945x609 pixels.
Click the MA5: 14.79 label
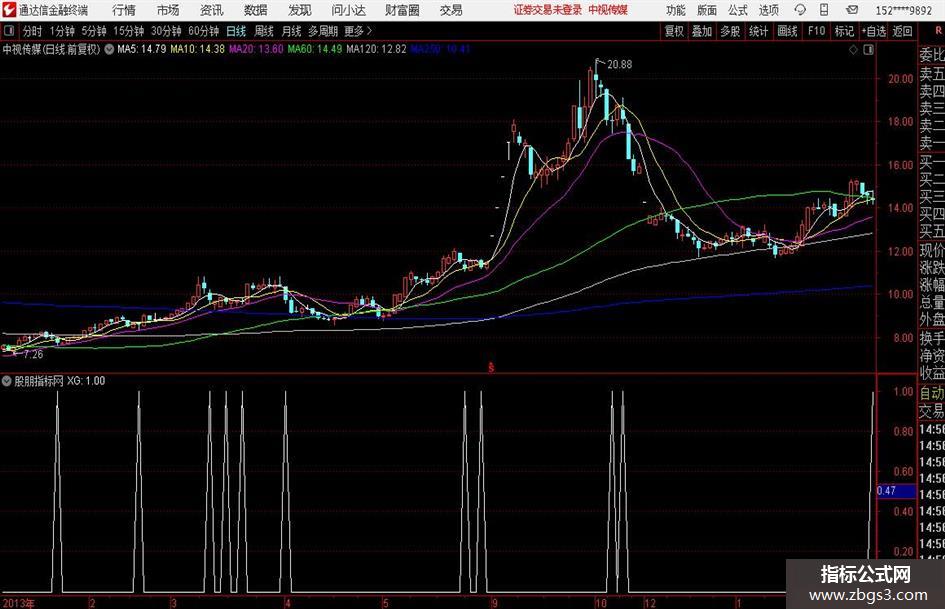[x=141, y=49]
